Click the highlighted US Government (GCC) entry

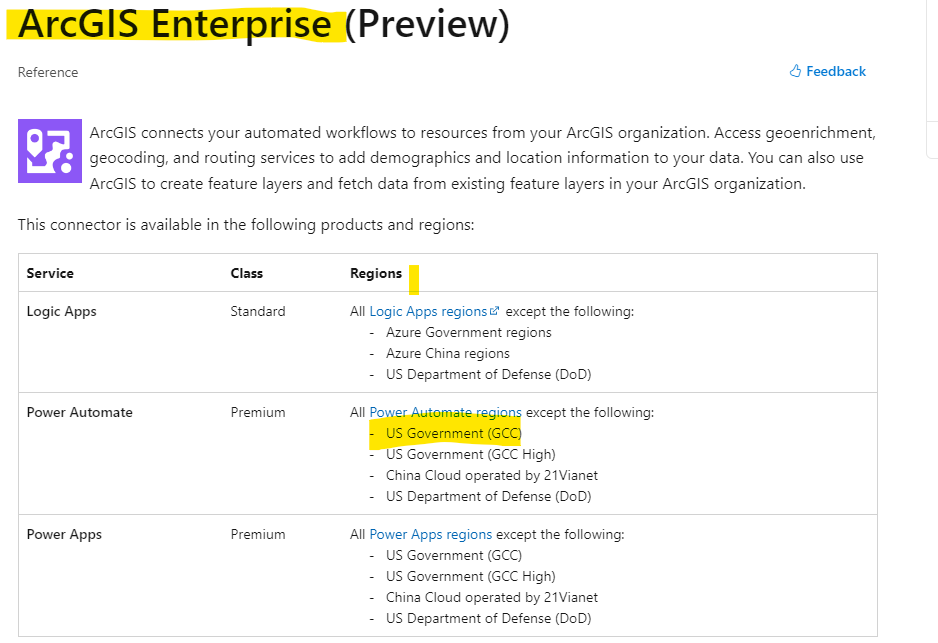[445, 433]
